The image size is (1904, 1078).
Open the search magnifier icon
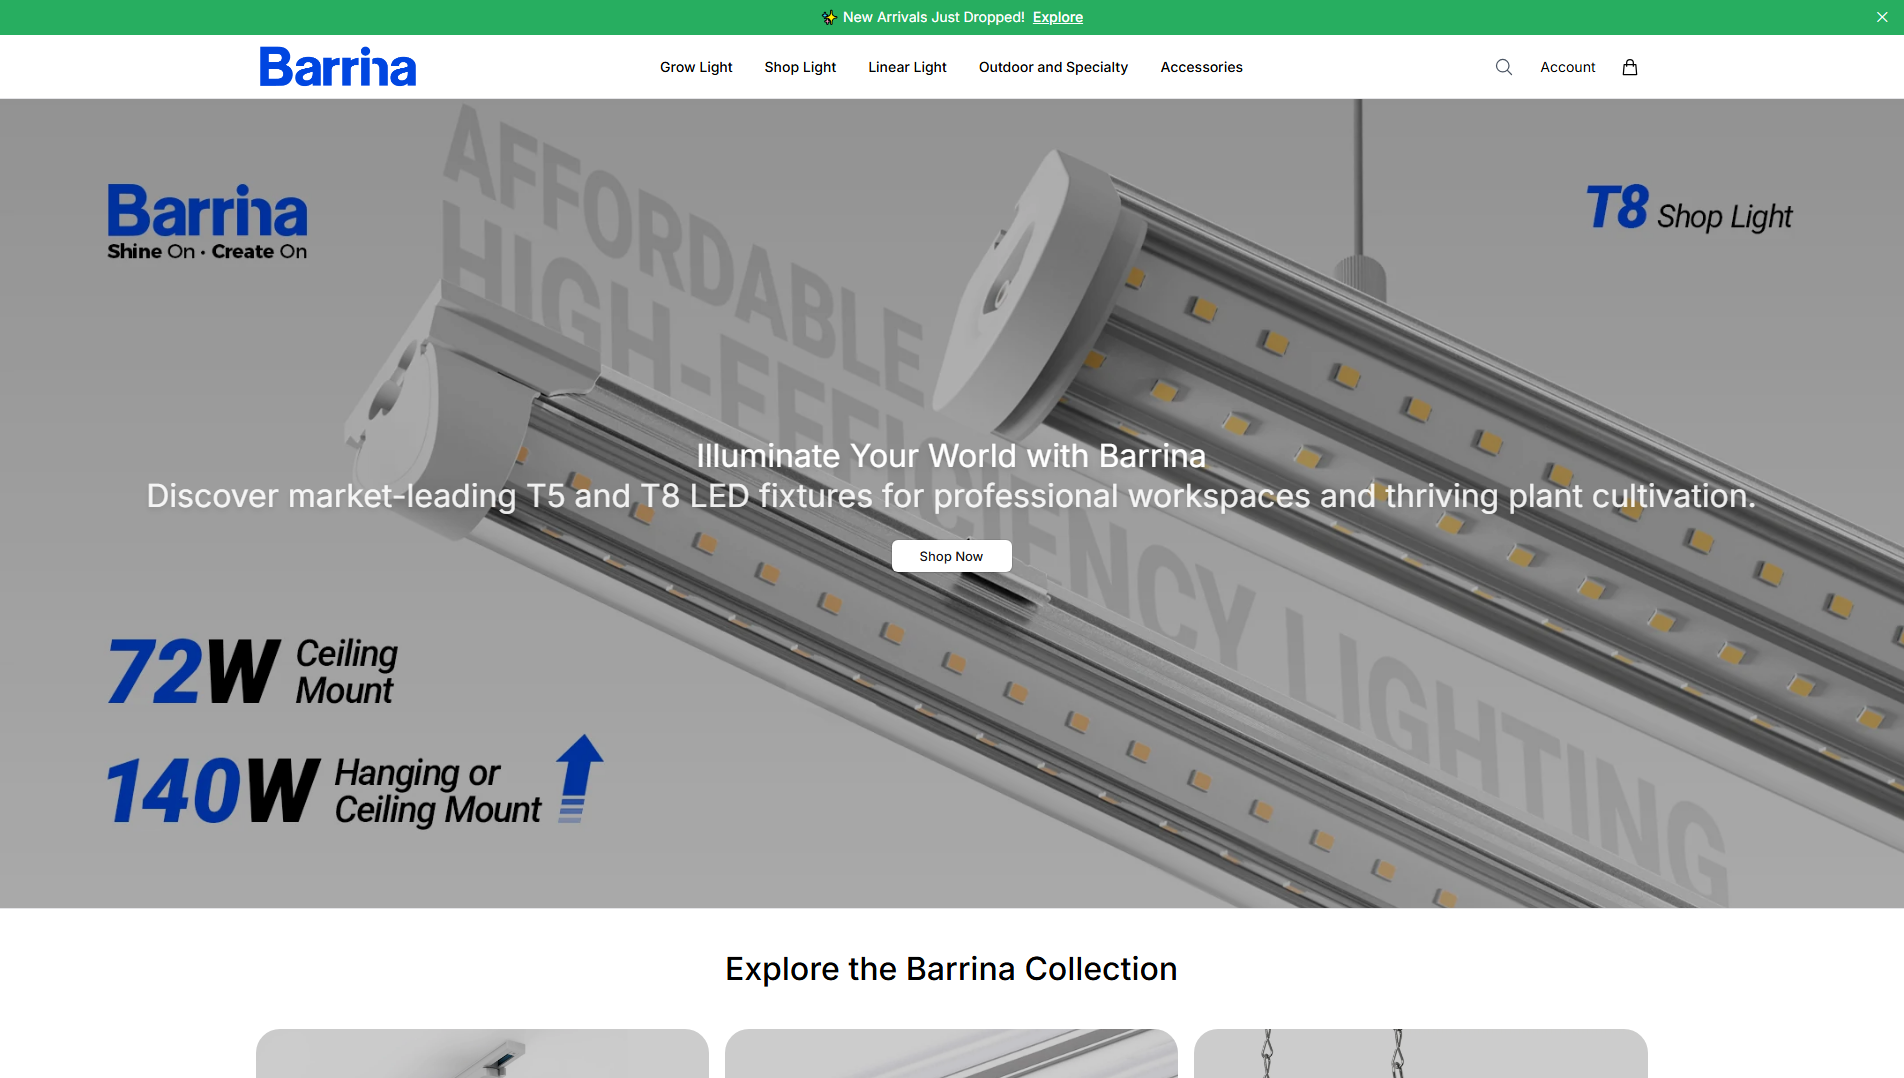coord(1503,67)
